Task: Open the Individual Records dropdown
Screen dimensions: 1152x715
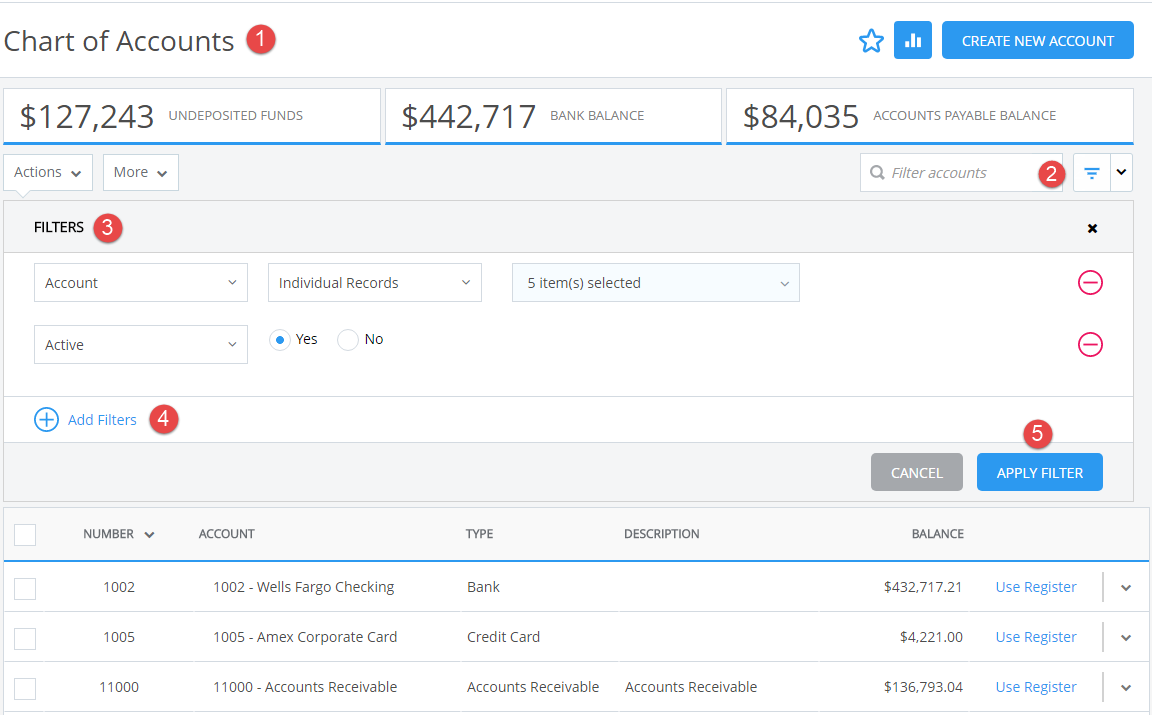Action: point(375,283)
